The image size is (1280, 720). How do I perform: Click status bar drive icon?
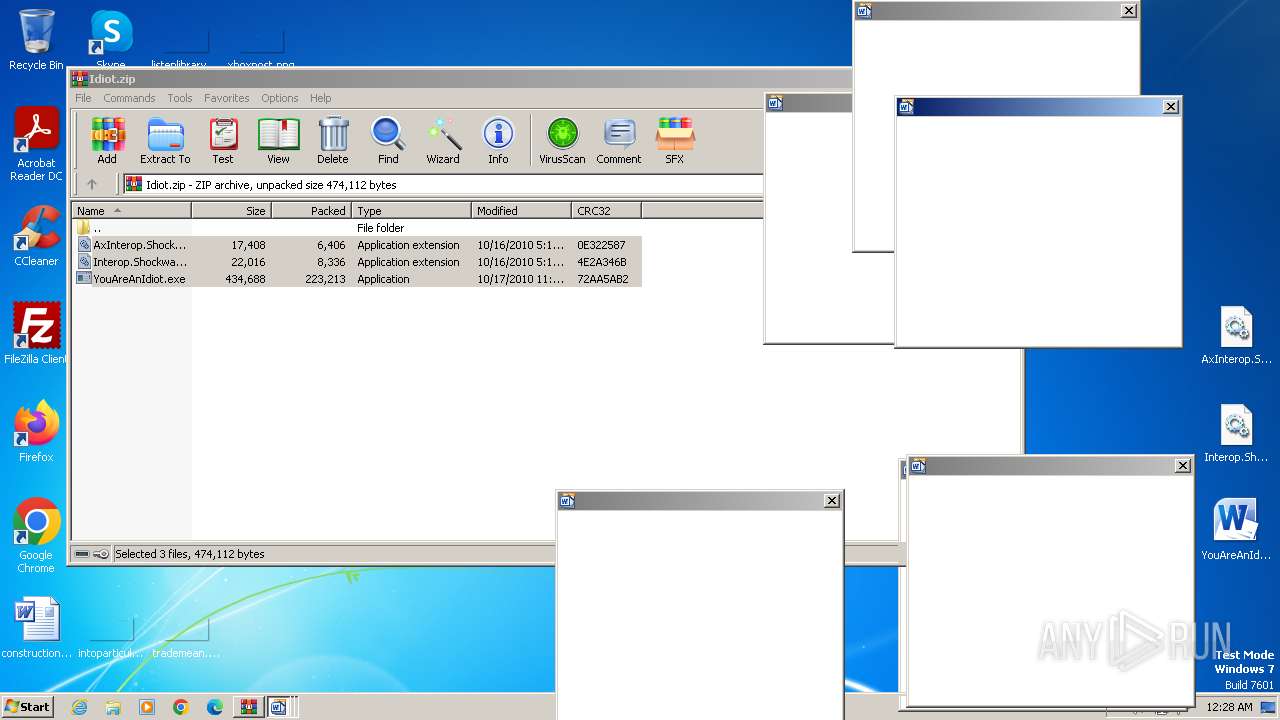pos(82,554)
